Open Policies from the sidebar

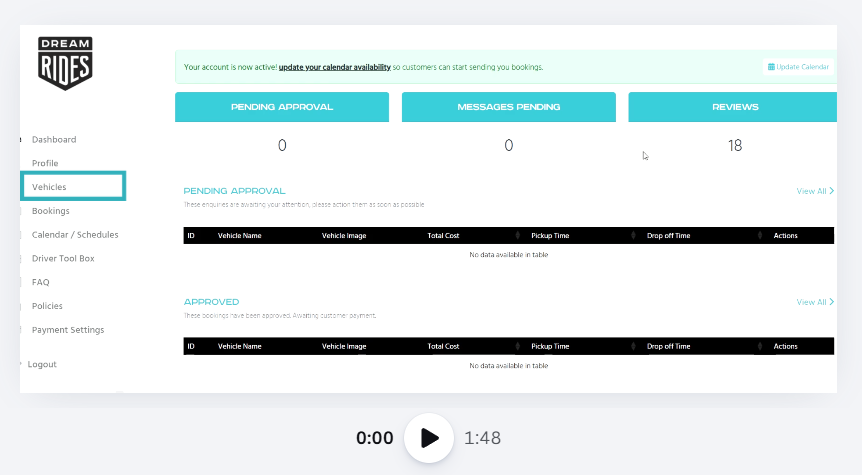[x=47, y=306]
